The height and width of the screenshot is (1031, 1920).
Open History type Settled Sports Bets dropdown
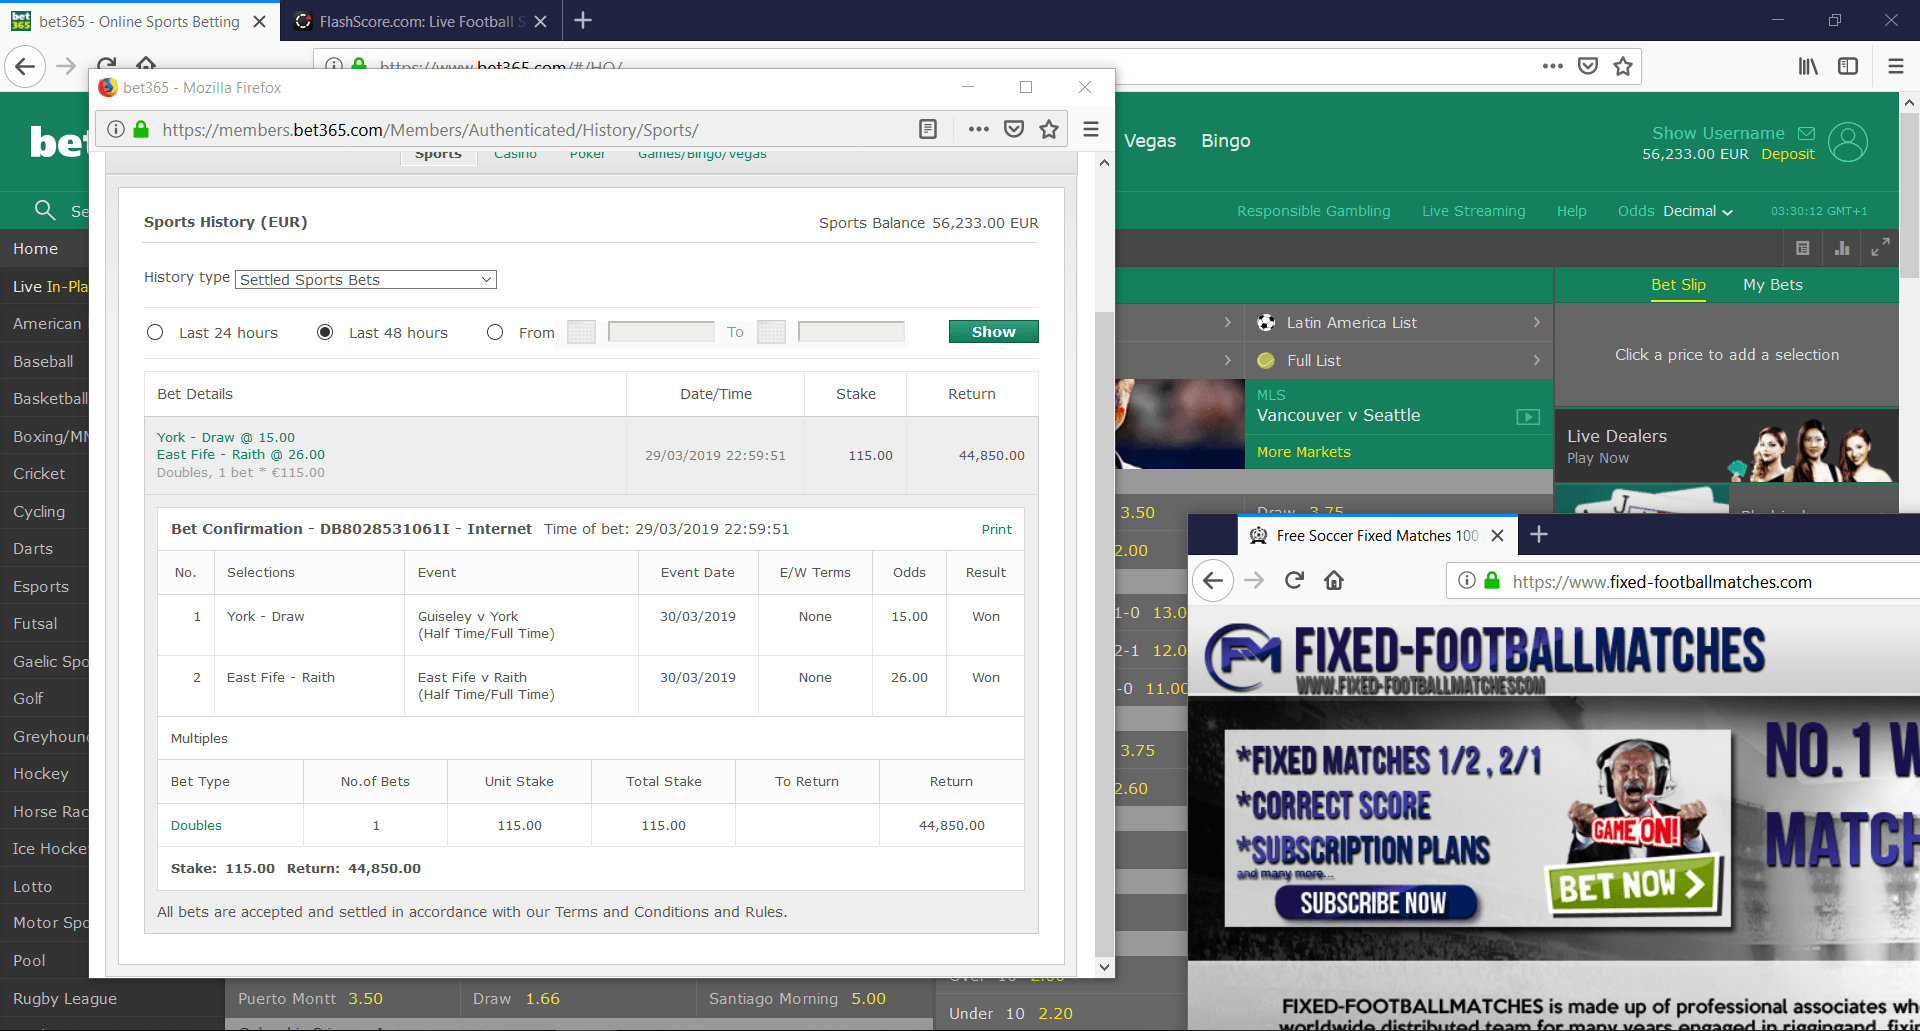coord(366,280)
